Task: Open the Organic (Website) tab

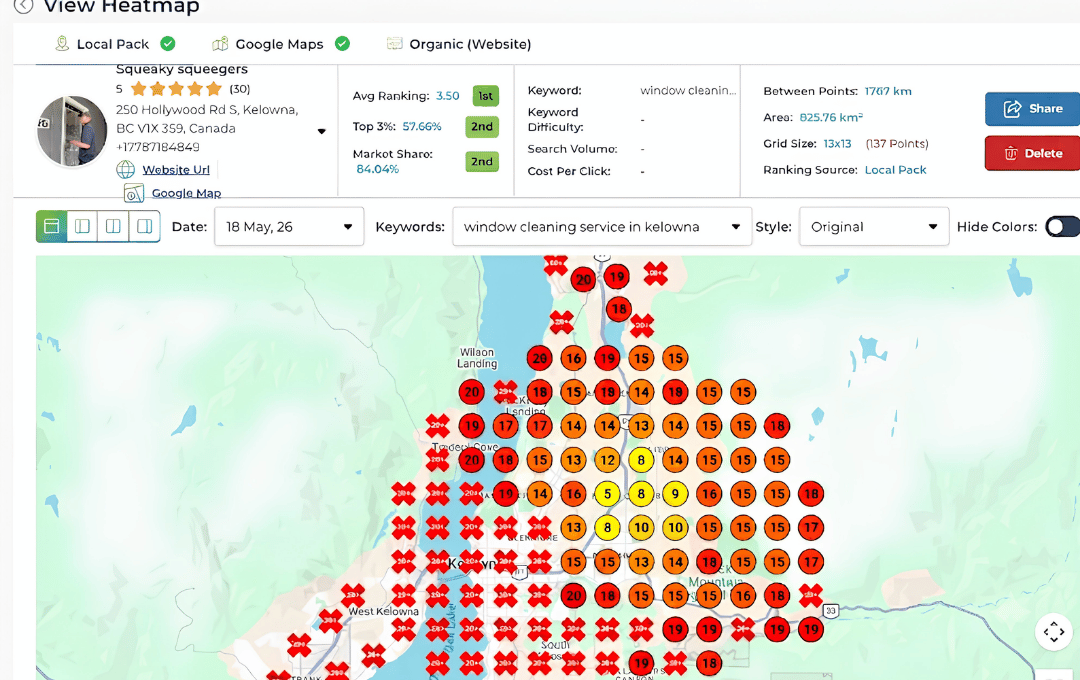Action: [x=459, y=44]
